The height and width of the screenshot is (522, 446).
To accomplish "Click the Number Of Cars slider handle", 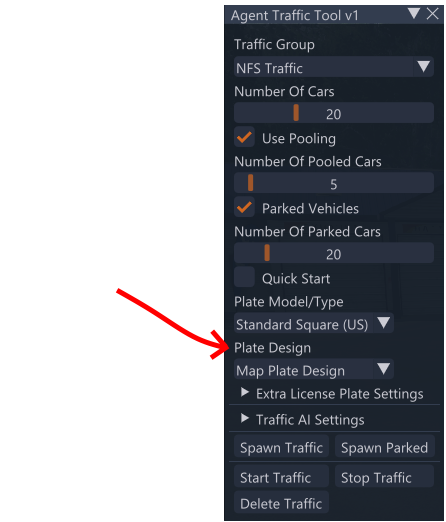I will click(x=296, y=113).
